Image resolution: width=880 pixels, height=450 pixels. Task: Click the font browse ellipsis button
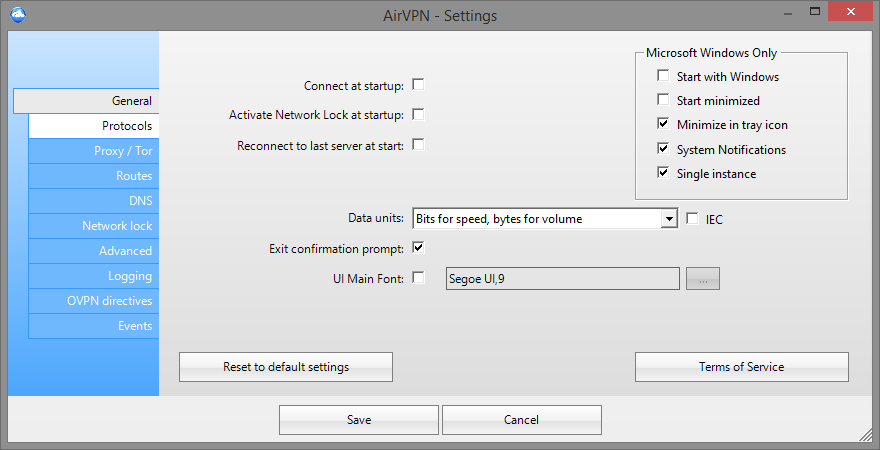click(x=703, y=278)
